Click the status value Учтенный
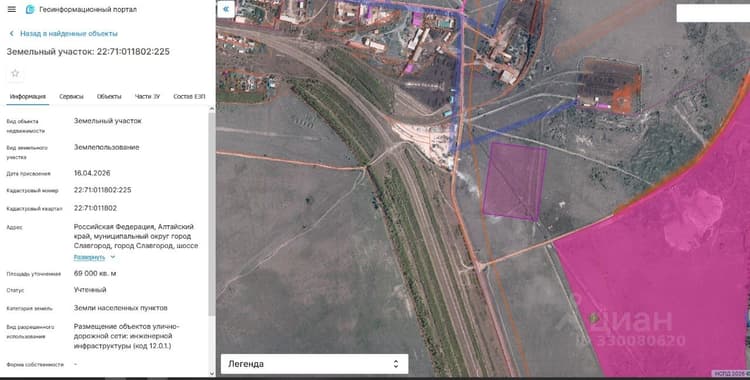750x380 pixels. point(90,290)
